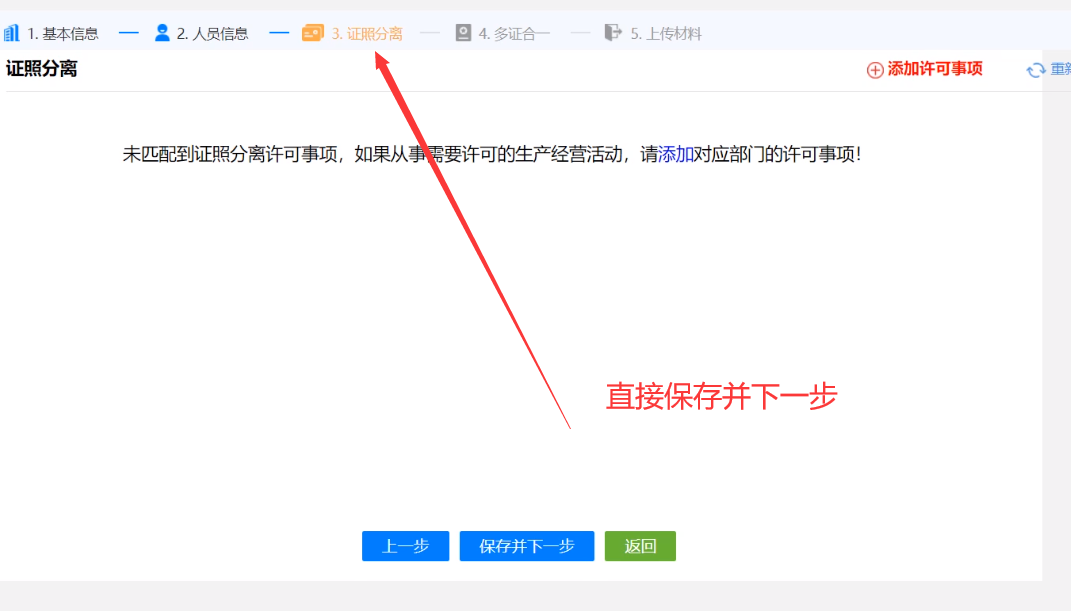Click the 证照分离 section heading
This screenshot has height=611, width=1071.
coord(42,69)
